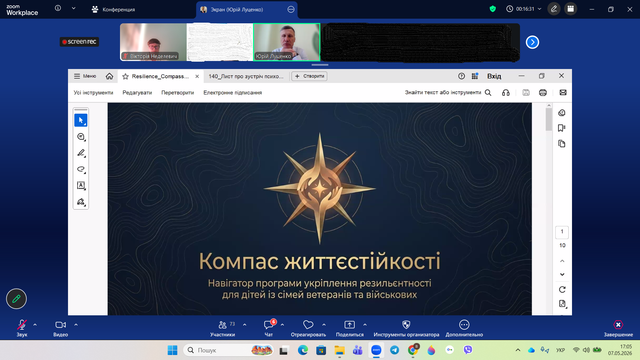
Task: Open the read aloud headphones icon
Action: pos(506,93)
